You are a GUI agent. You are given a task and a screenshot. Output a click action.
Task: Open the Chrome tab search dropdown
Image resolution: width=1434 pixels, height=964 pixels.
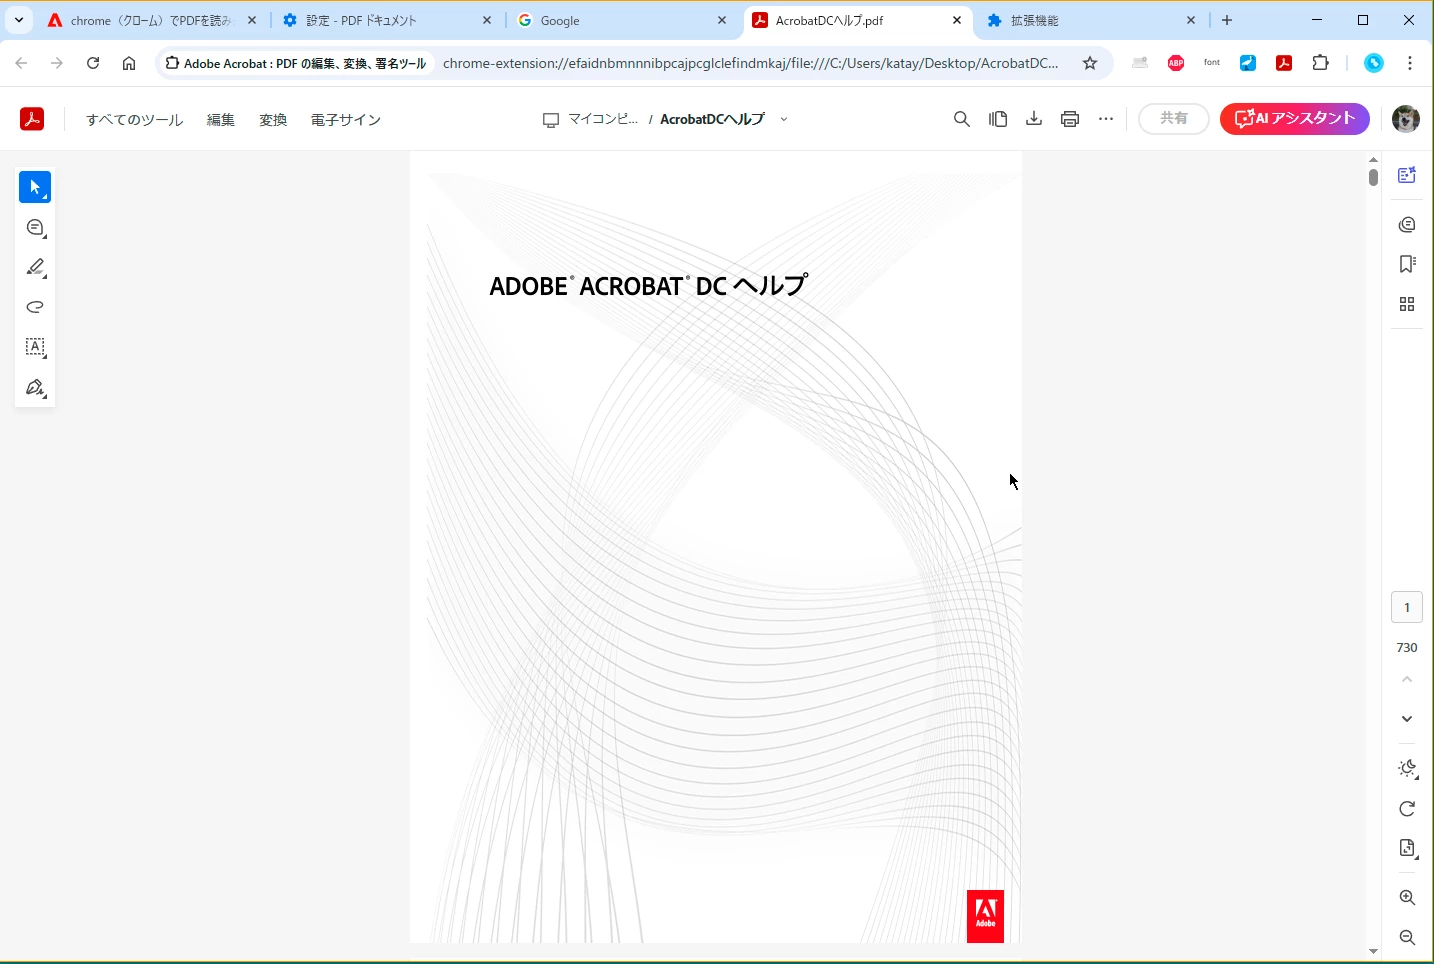(18, 20)
